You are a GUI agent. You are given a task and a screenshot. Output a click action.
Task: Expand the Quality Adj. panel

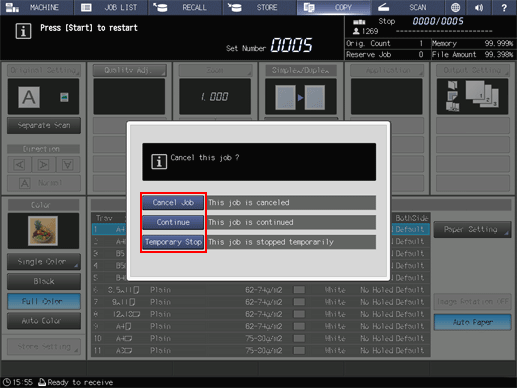(x=130, y=70)
